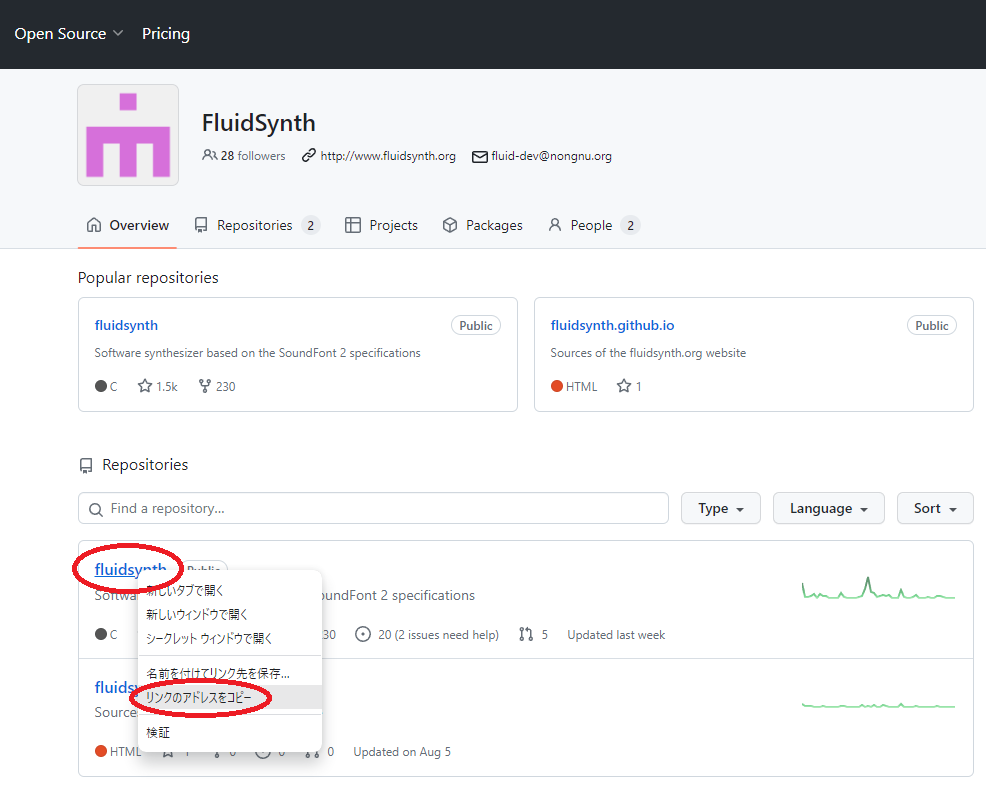Open the Type filter dropdown
Viewport: 986px width, 792px height.
click(721, 508)
